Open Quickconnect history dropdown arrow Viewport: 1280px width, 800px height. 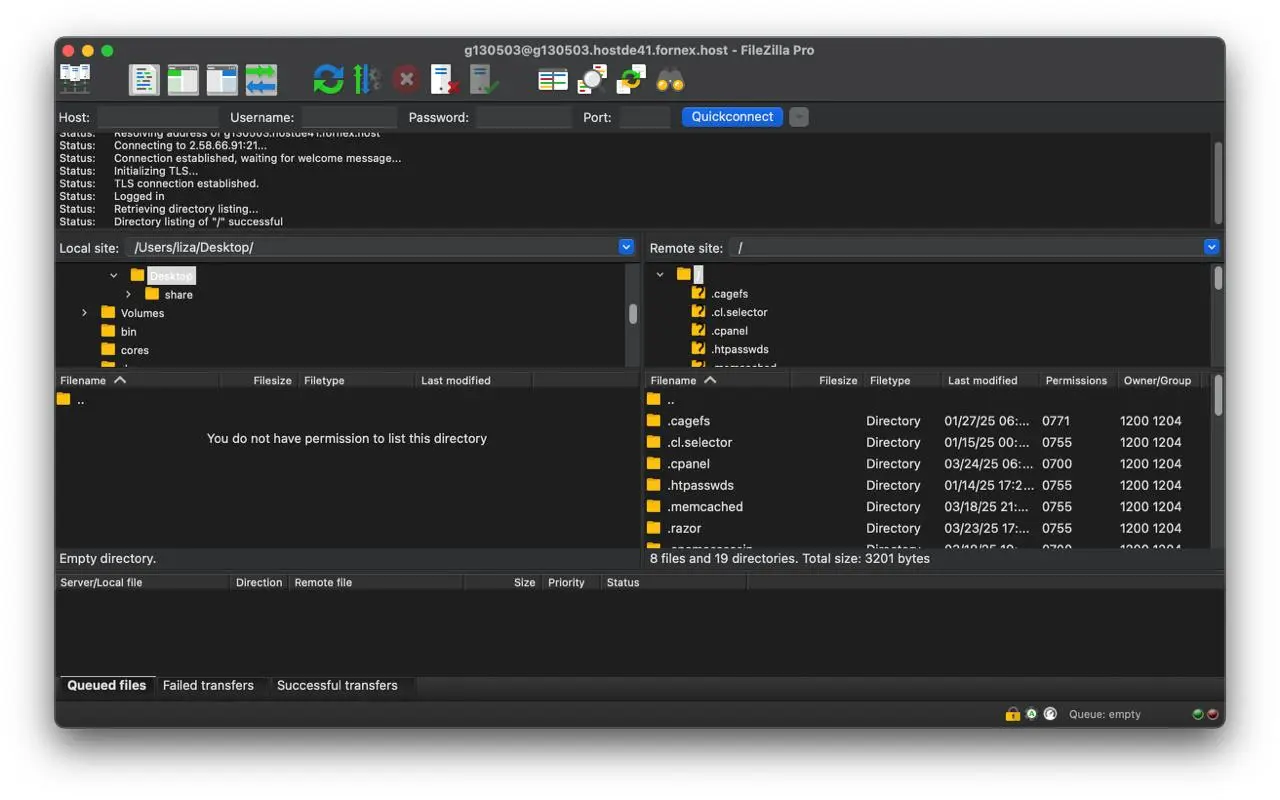(798, 117)
